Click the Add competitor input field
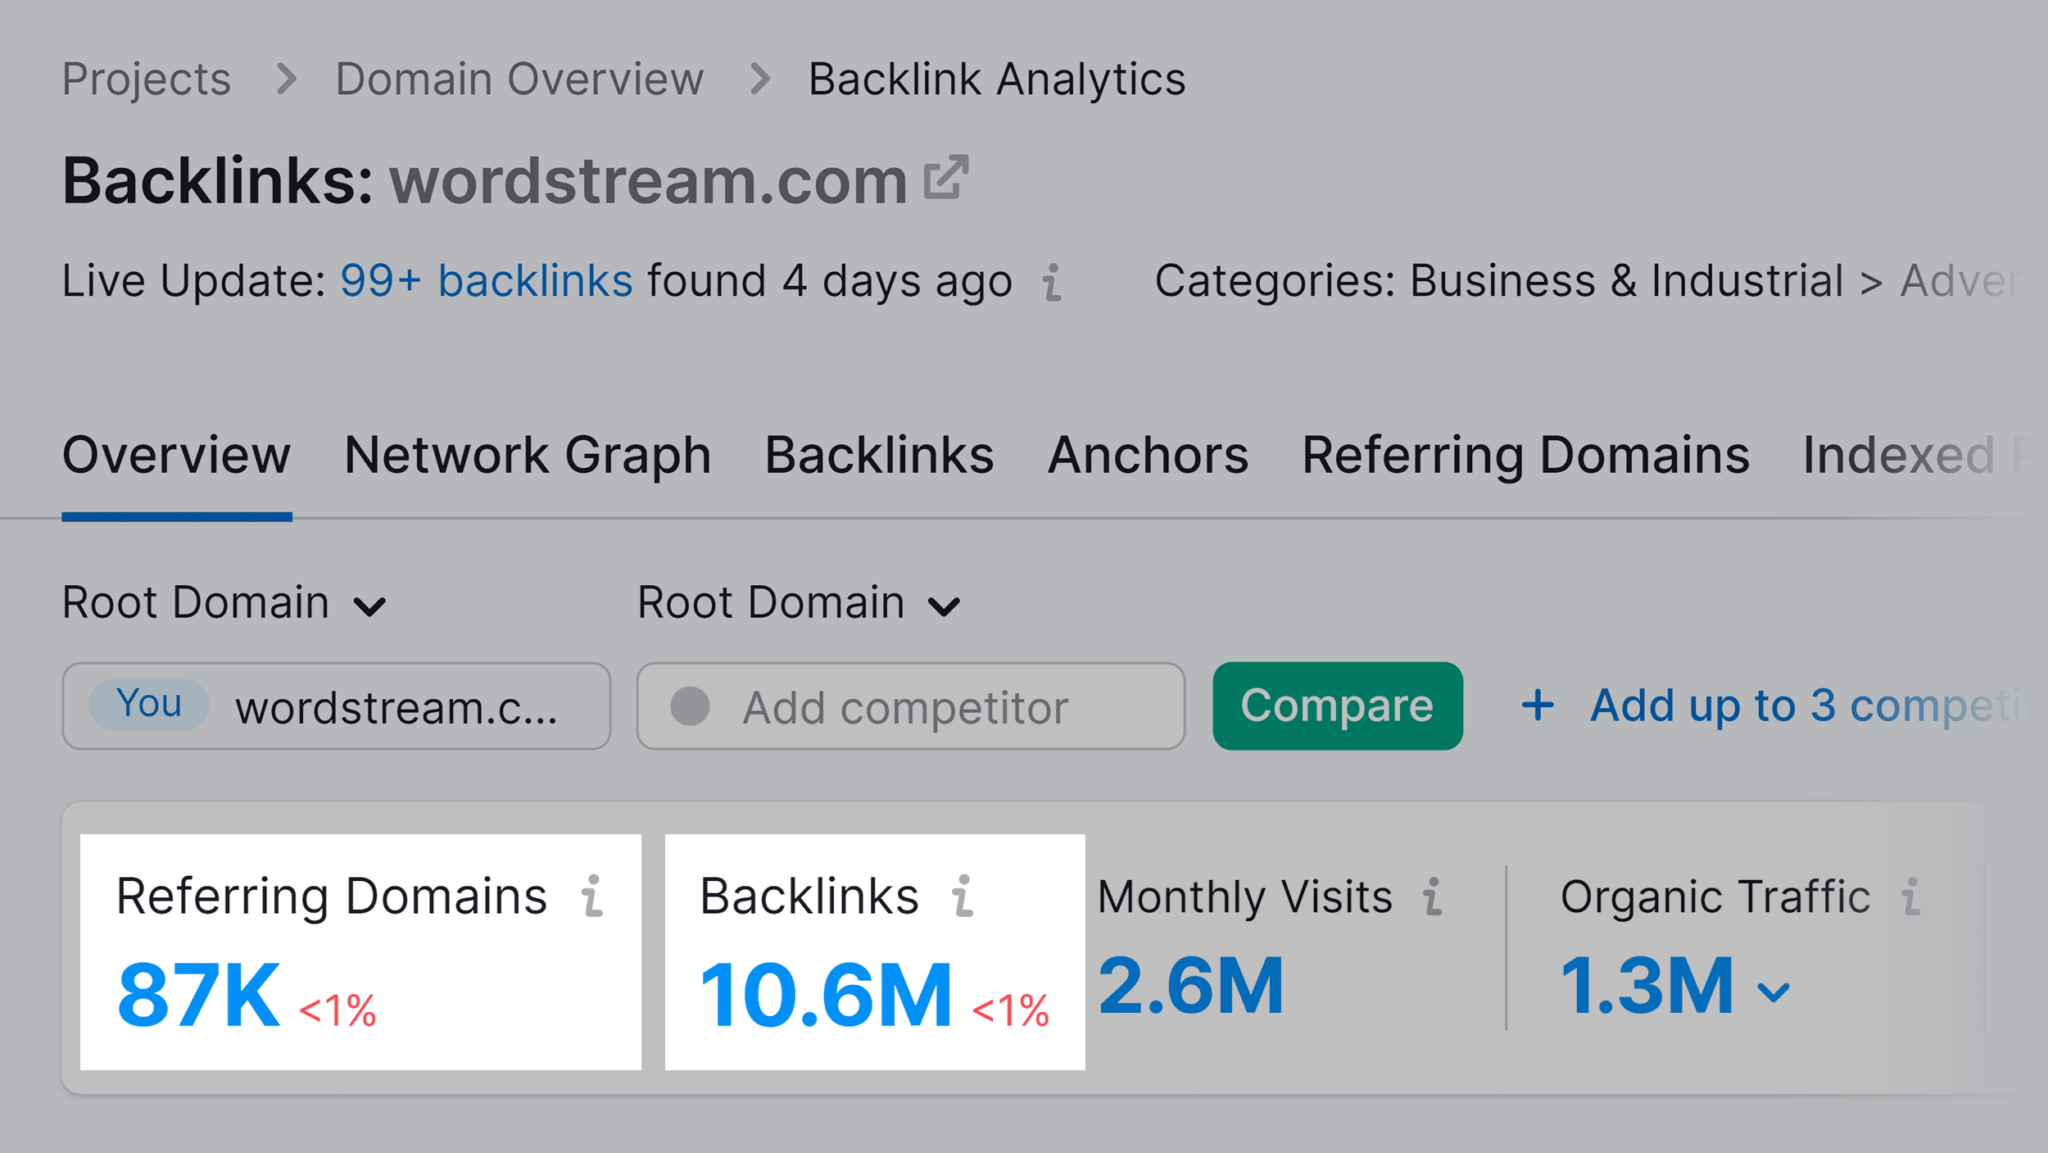The height and width of the screenshot is (1153, 2048). pyautogui.click(x=911, y=704)
